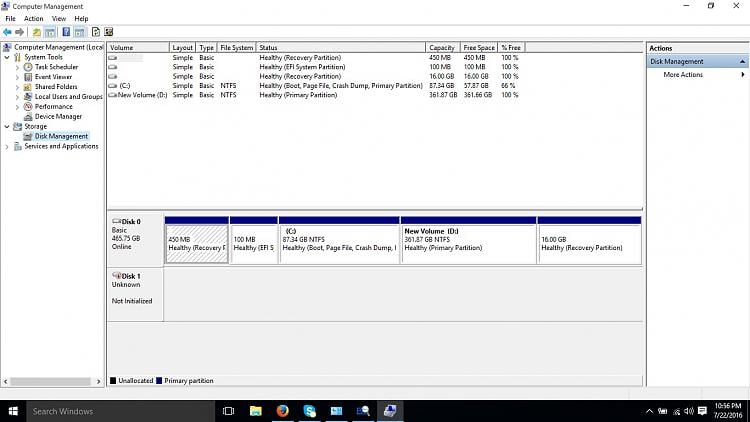
Task: Collapse the Disk Management actions section
Action: coord(742,61)
